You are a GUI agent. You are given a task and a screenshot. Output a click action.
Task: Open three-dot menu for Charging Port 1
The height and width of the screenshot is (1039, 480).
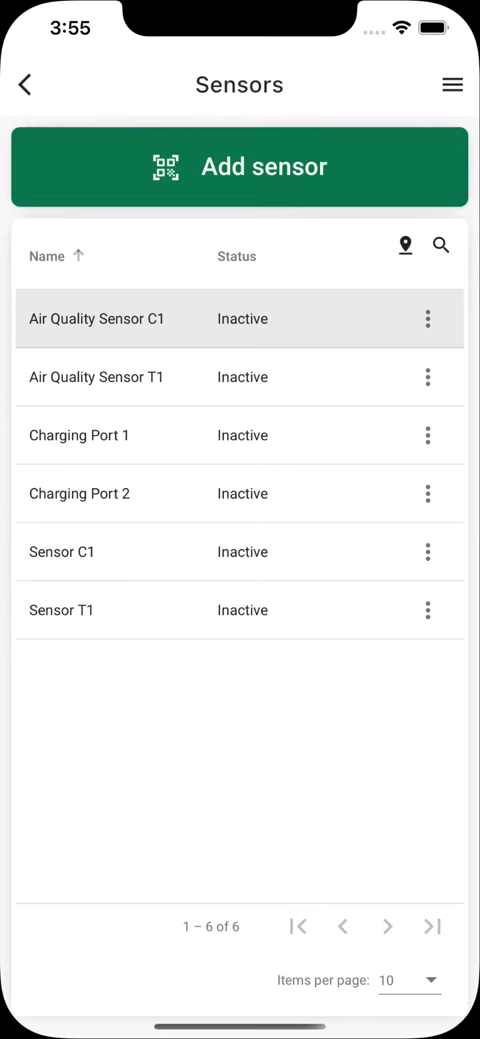428,435
